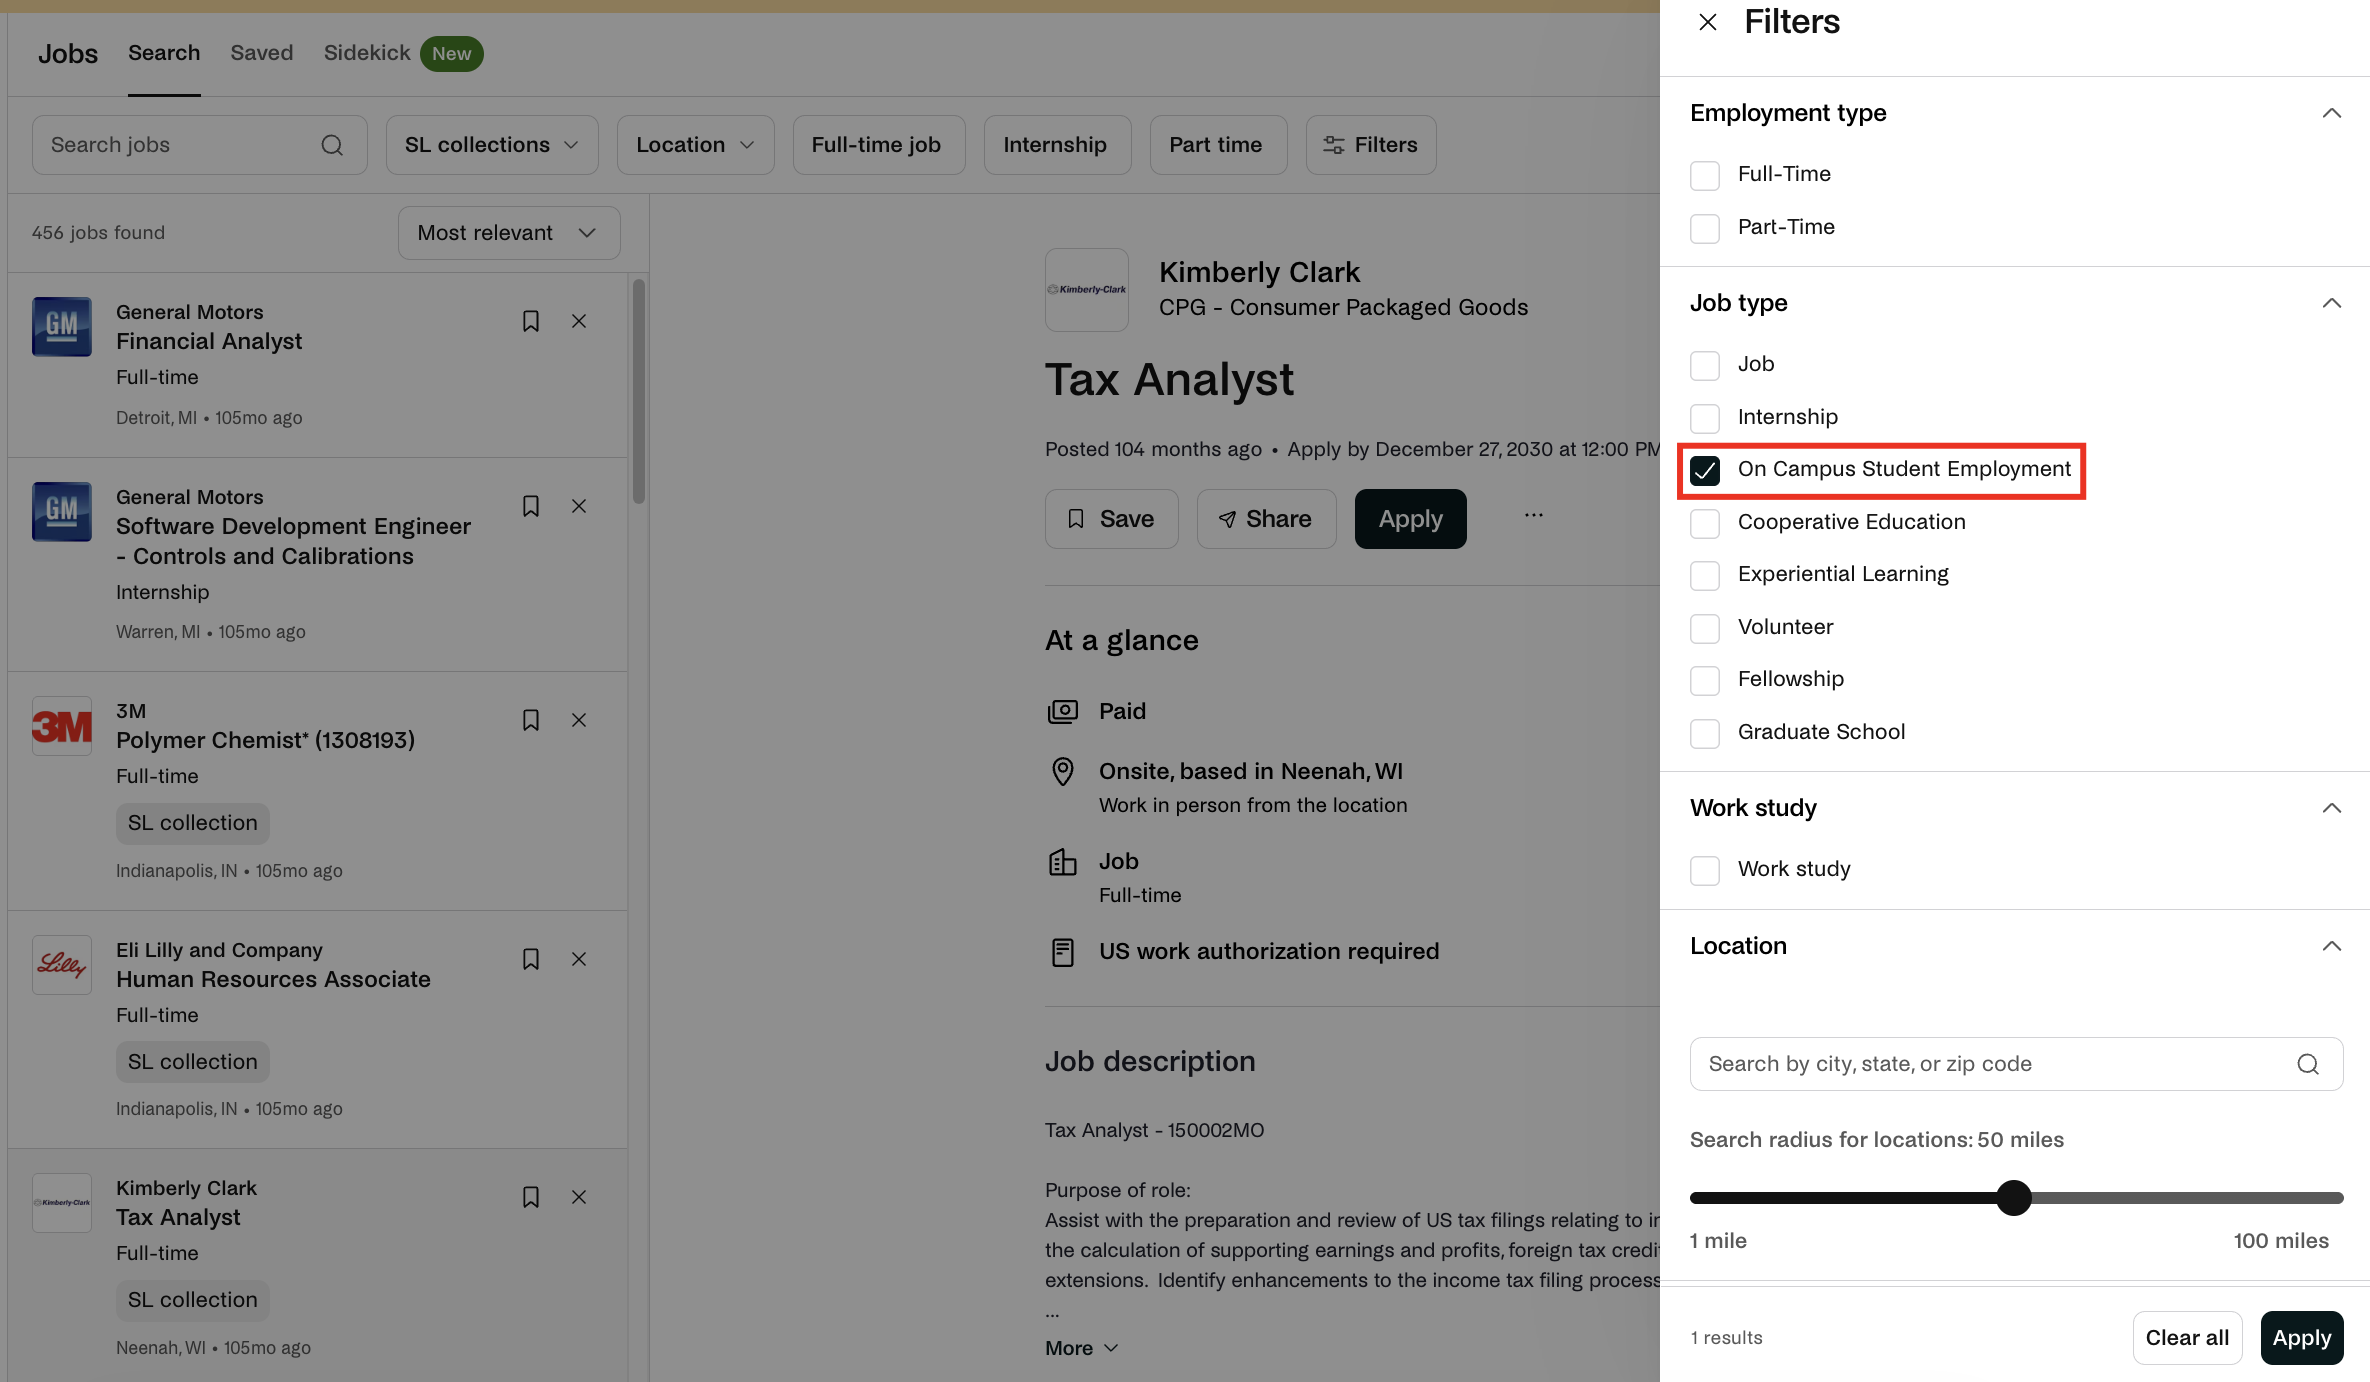Click the Paid money icon
This screenshot has width=2370, height=1382.
[x=1063, y=711]
